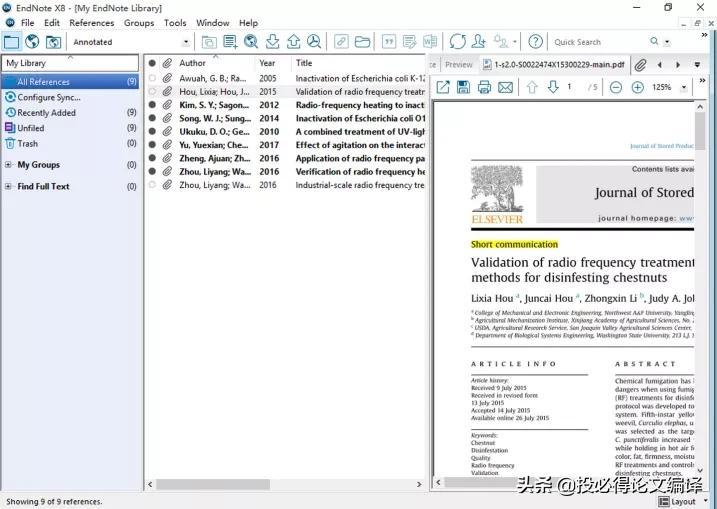Toggle read status dot for Zhou Industrial-scale reference
This screenshot has width=717, height=509.
152,185
